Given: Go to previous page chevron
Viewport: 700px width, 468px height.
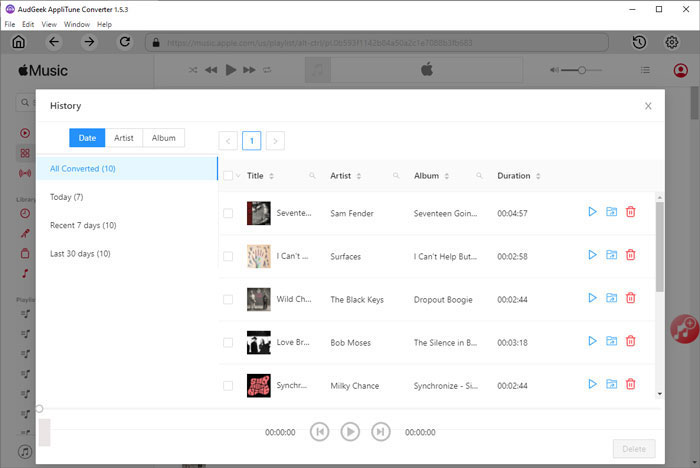Looking at the screenshot, I should [x=228, y=141].
